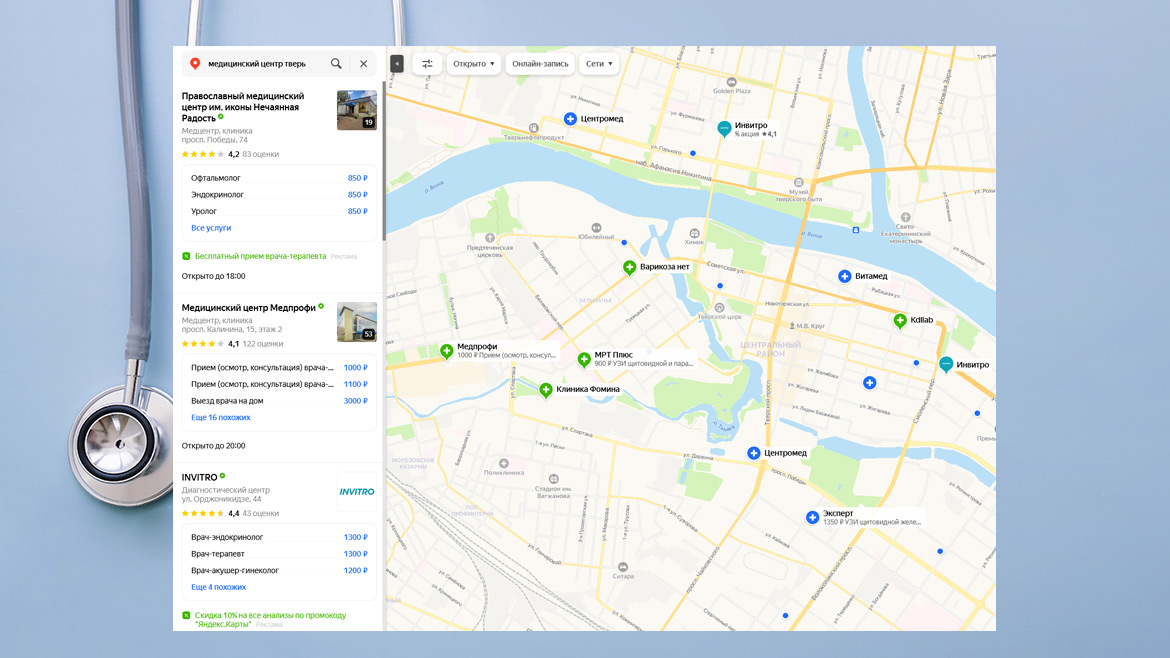
Task: Open the filter settings icon
Action: (427, 64)
